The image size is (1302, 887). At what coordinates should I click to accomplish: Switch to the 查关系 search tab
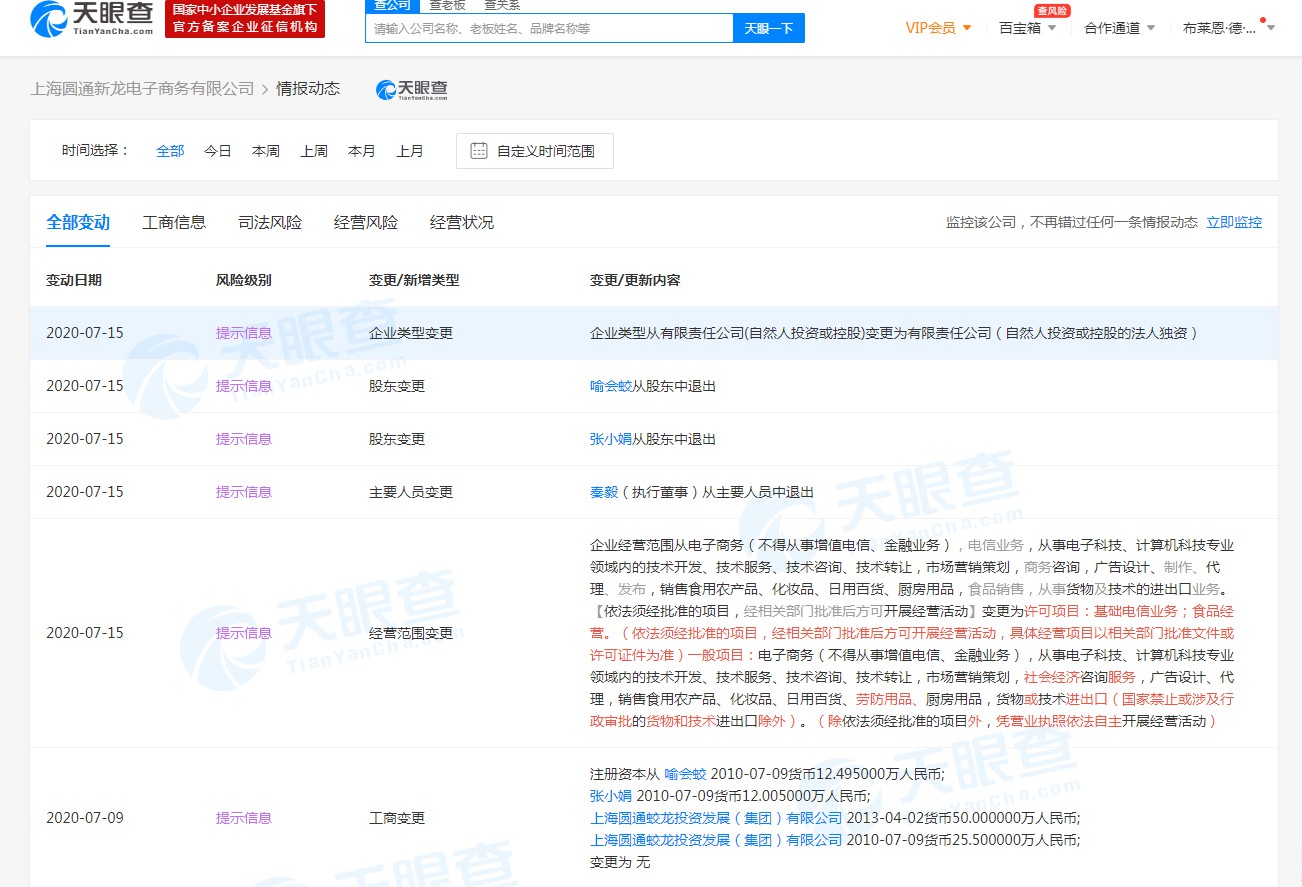click(502, 5)
